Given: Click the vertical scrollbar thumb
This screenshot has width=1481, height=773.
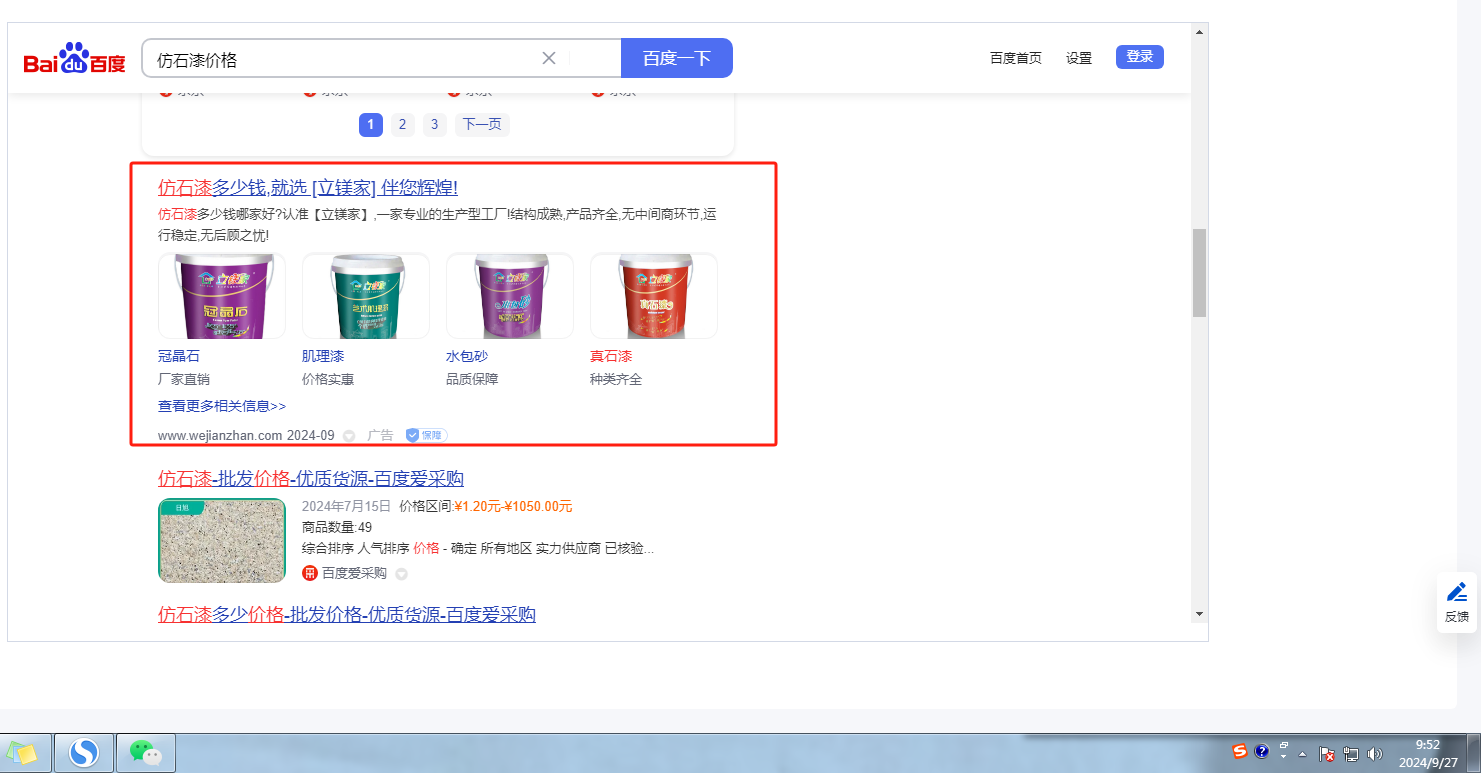Looking at the screenshot, I should (1199, 273).
